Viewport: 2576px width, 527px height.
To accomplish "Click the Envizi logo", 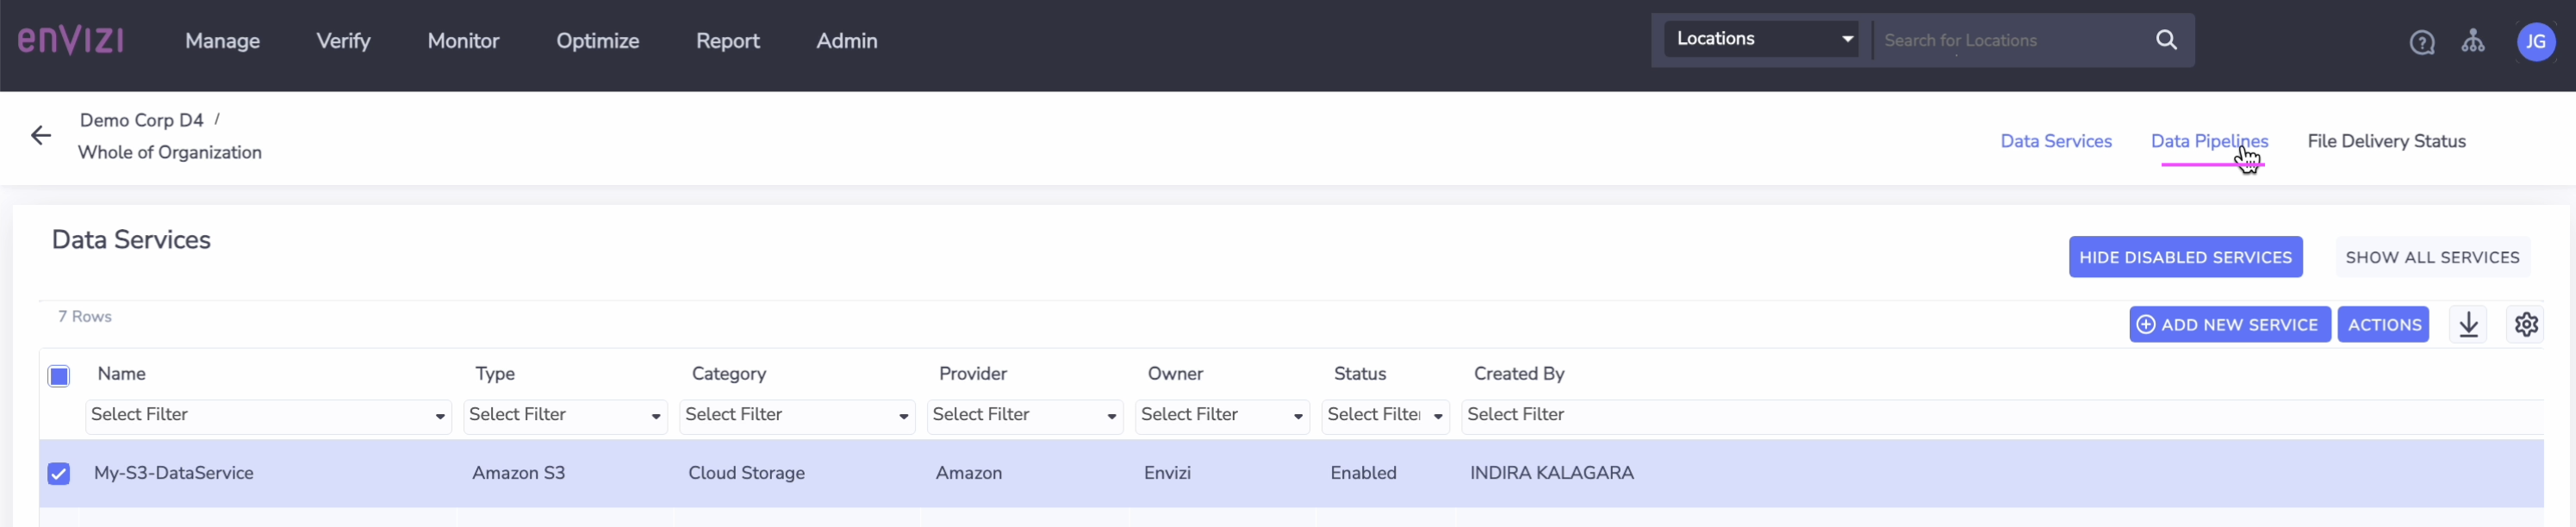I will pyautogui.click(x=71, y=40).
